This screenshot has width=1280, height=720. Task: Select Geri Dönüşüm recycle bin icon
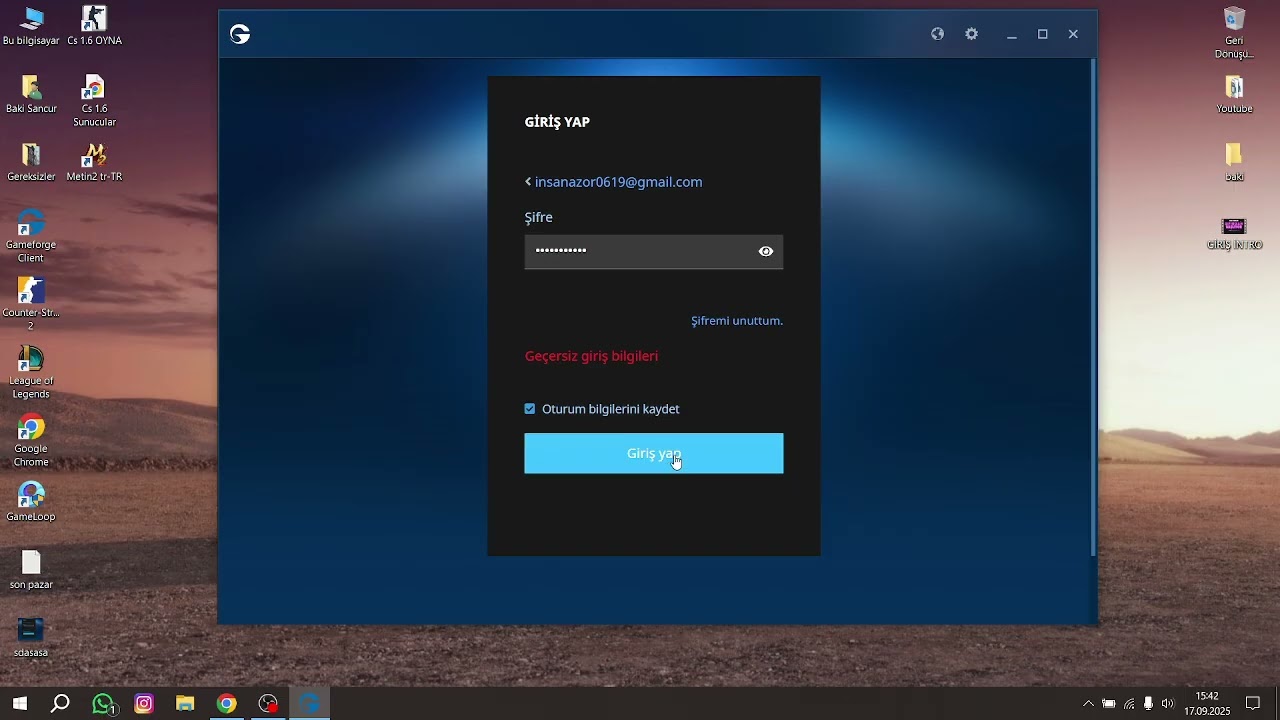click(x=1234, y=33)
